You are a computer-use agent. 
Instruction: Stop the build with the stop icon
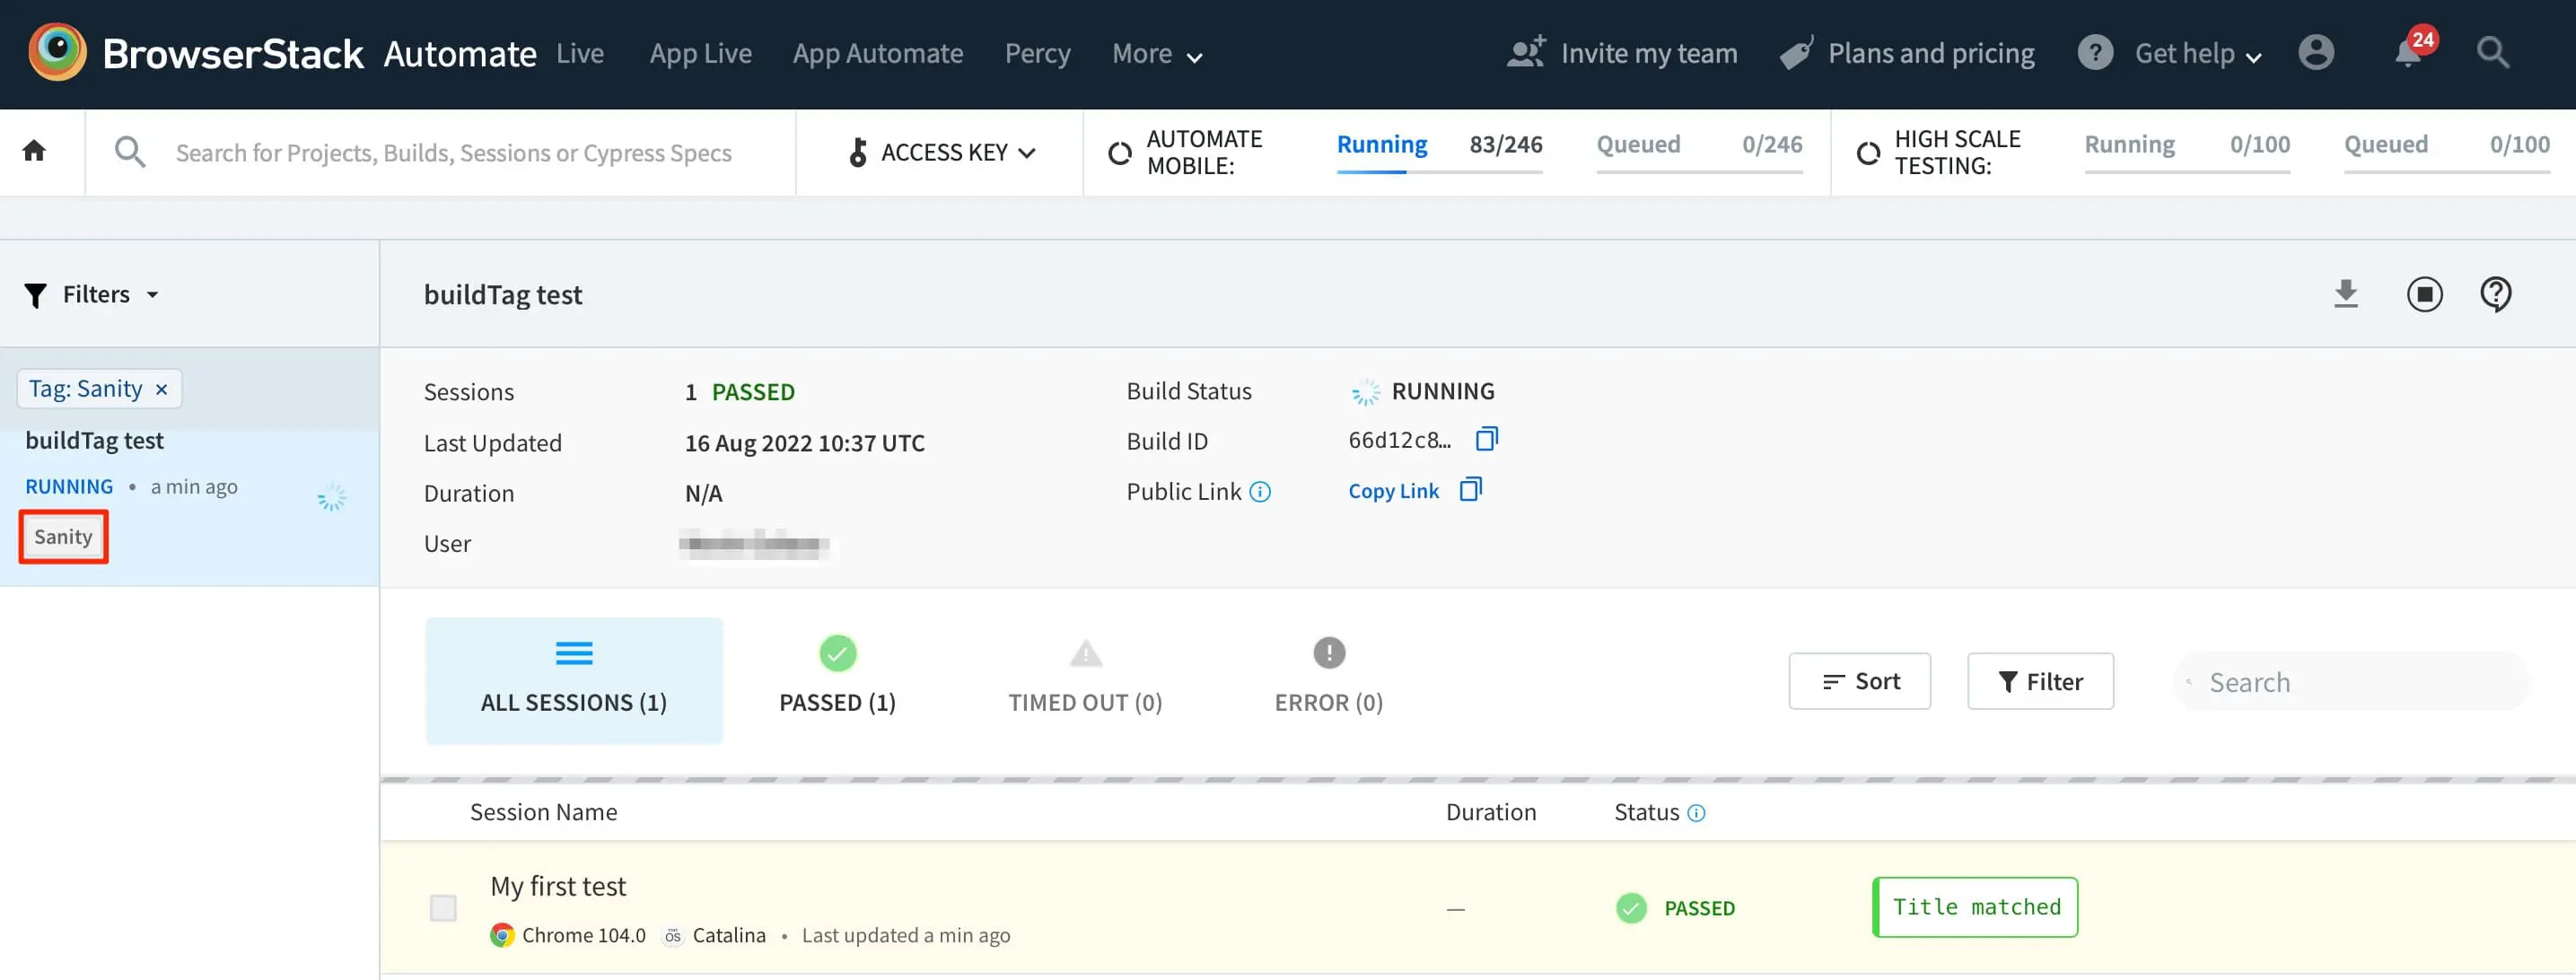(2423, 294)
